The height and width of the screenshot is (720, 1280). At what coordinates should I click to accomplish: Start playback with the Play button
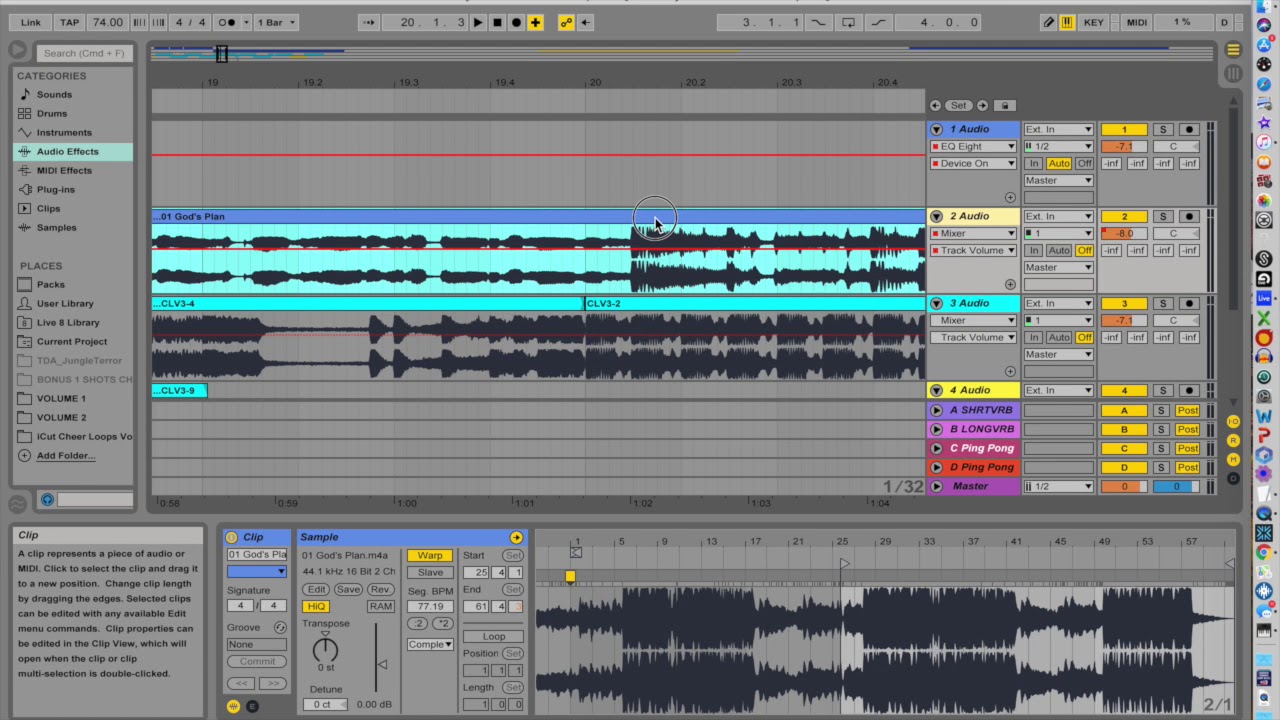(478, 22)
